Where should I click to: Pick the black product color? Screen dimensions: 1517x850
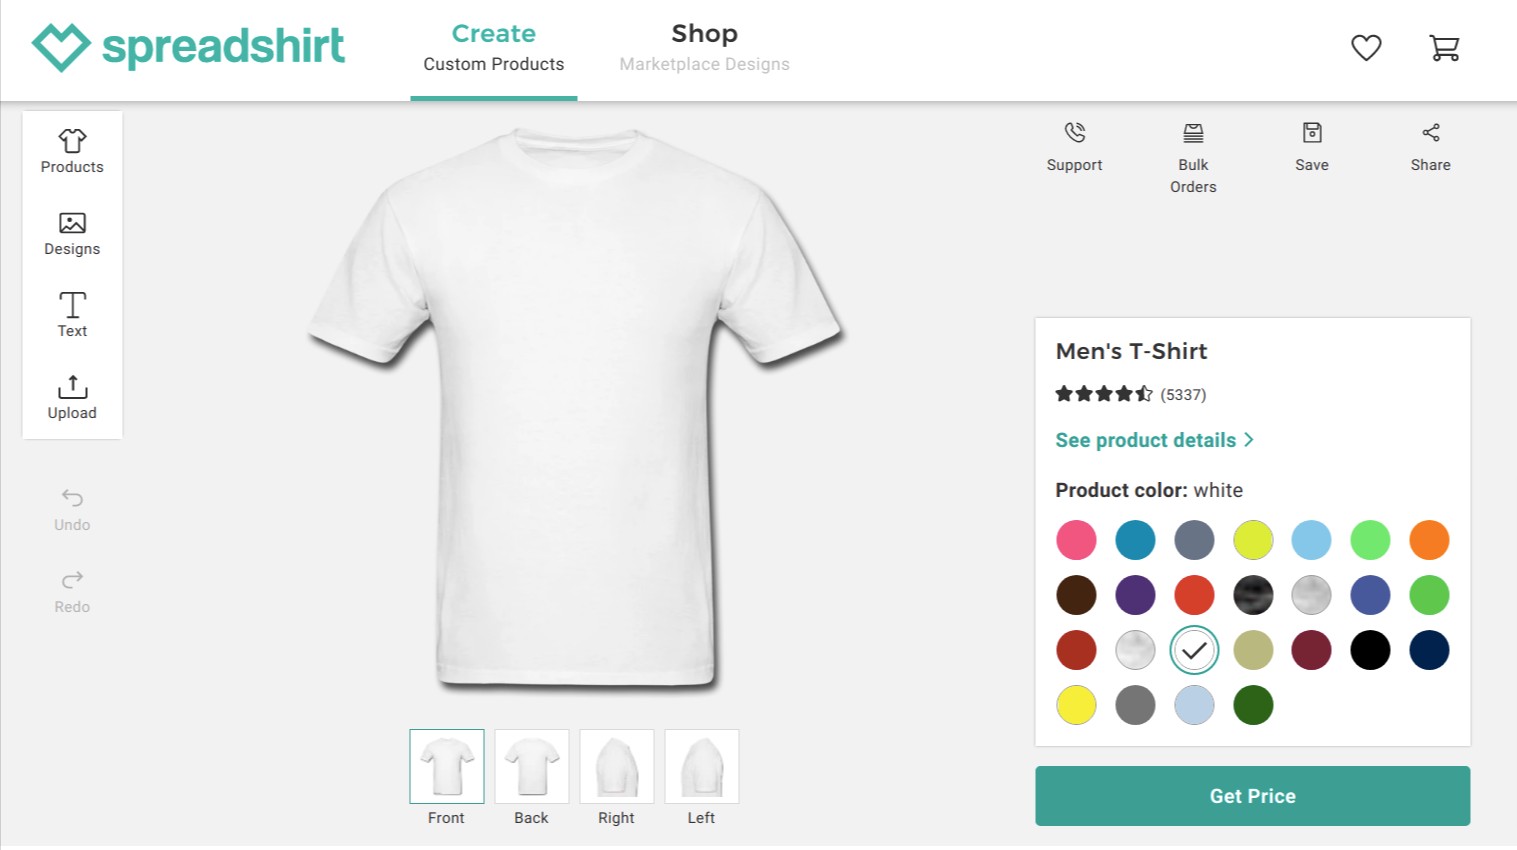point(1370,650)
